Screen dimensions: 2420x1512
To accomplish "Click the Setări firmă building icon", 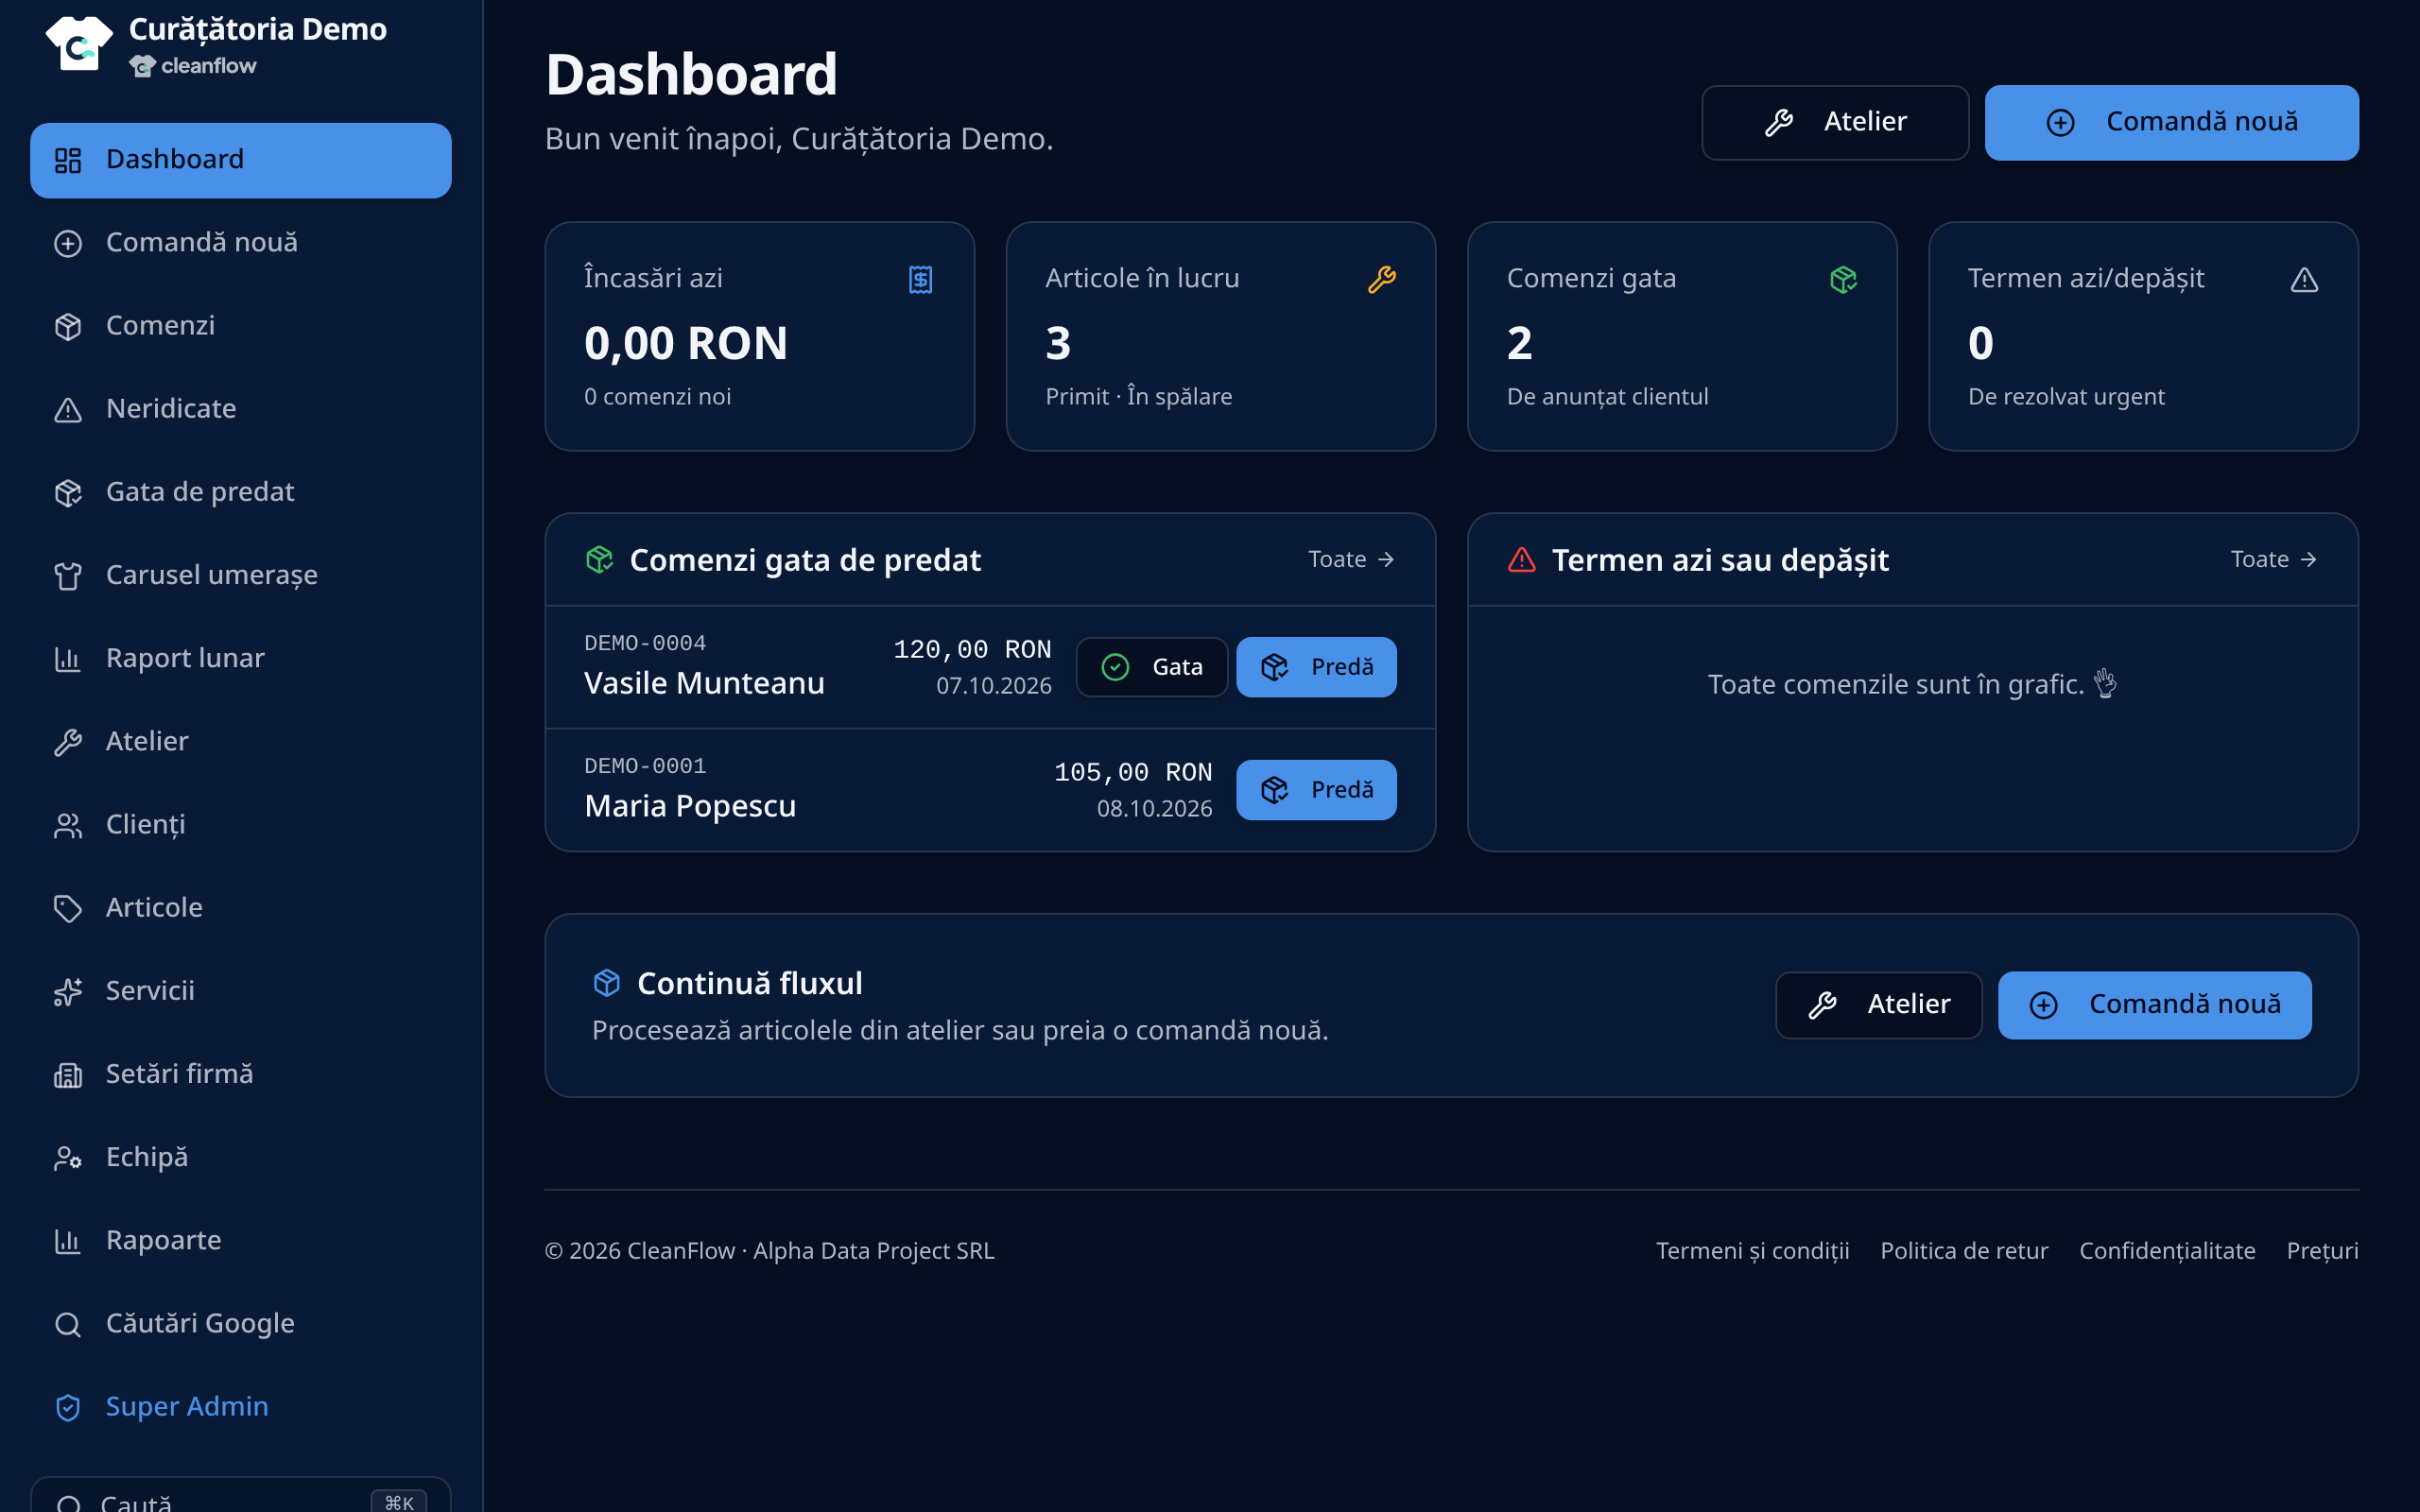I will pyautogui.click(x=68, y=1075).
